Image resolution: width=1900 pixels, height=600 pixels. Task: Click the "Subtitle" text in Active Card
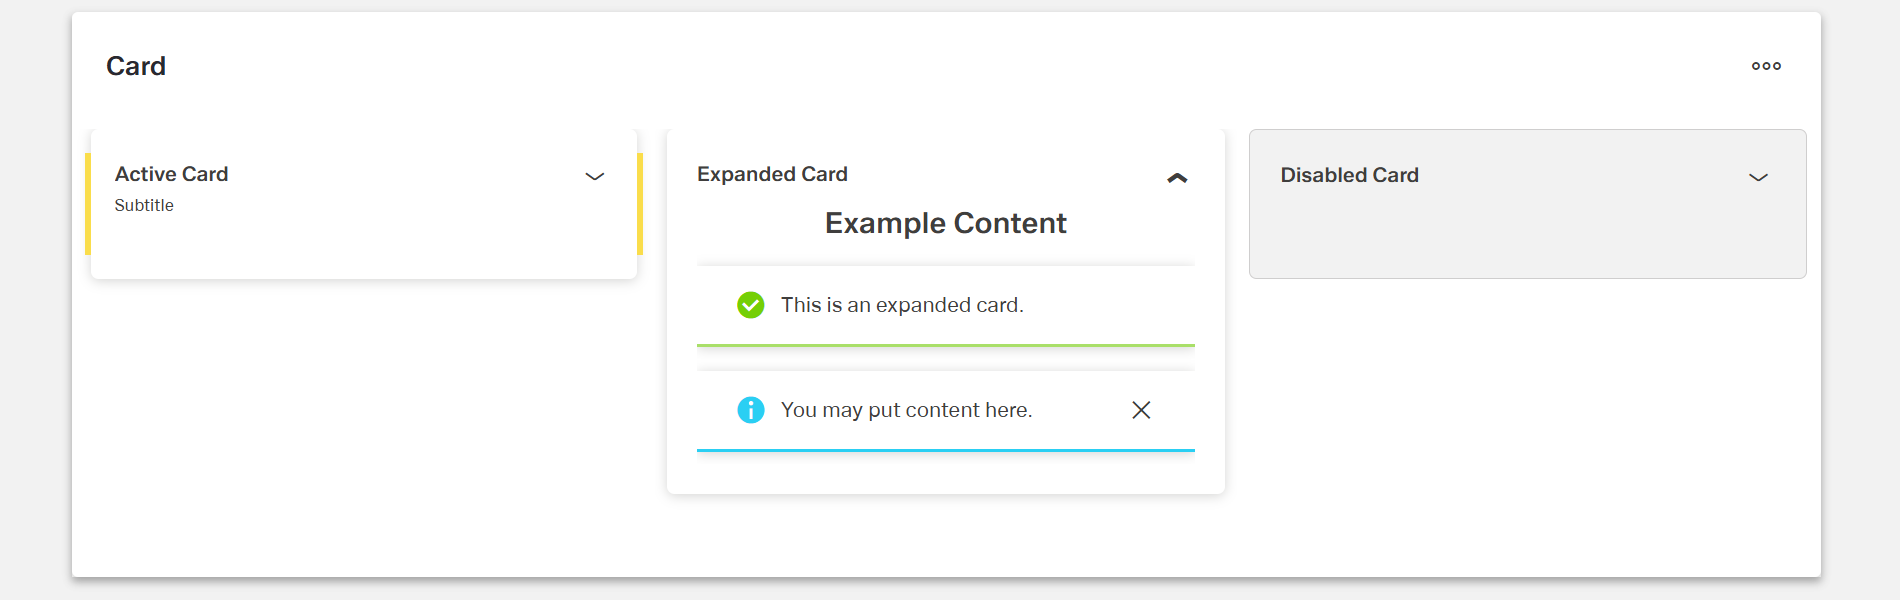(144, 205)
